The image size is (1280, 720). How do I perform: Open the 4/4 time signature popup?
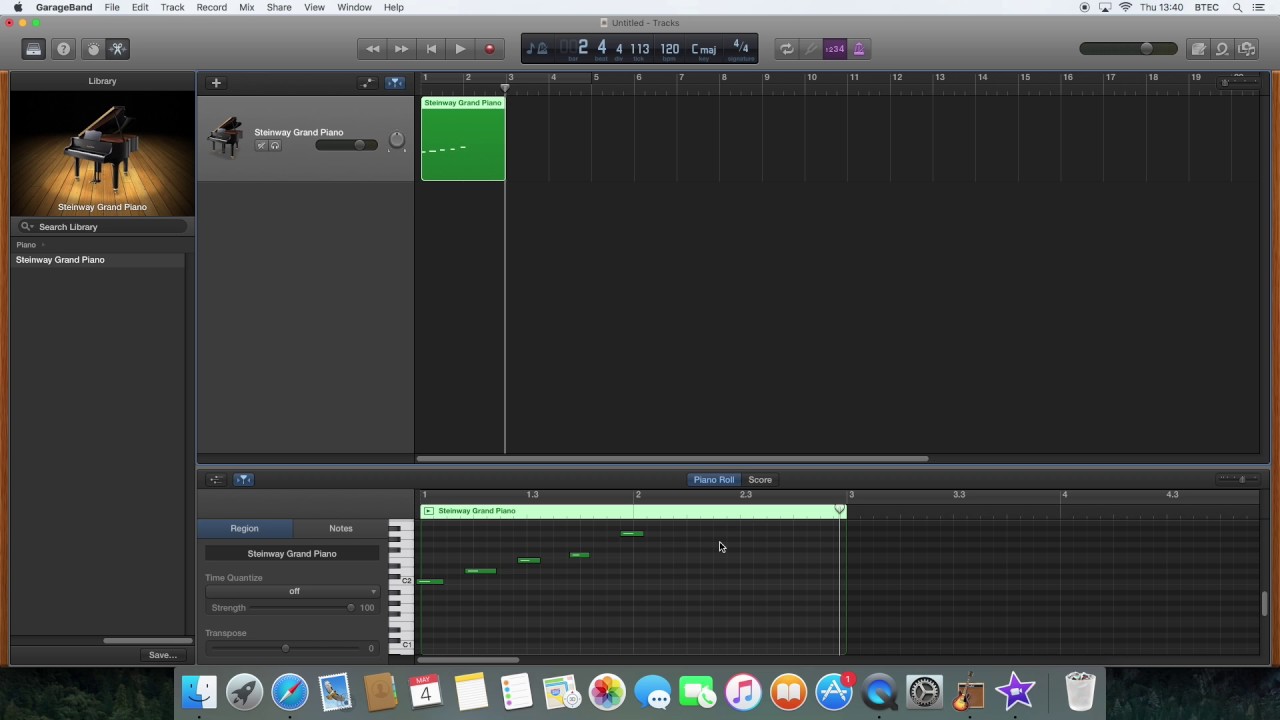click(741, 47)
